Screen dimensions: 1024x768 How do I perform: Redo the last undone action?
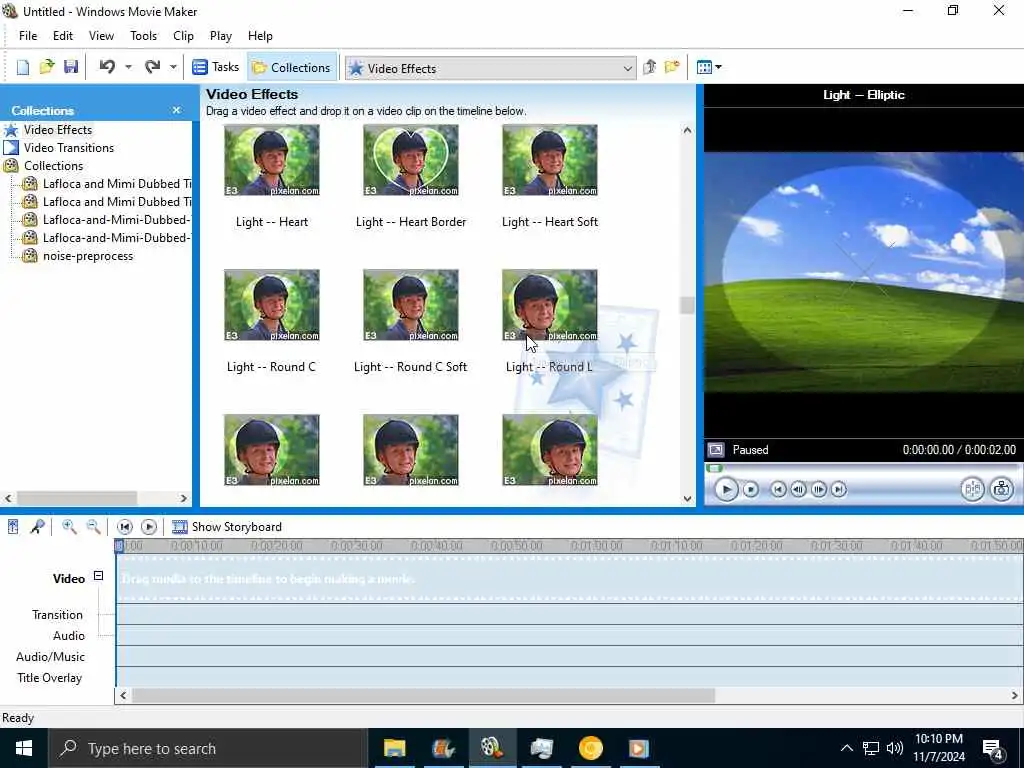pyautogui.click(x=153, y=67)
